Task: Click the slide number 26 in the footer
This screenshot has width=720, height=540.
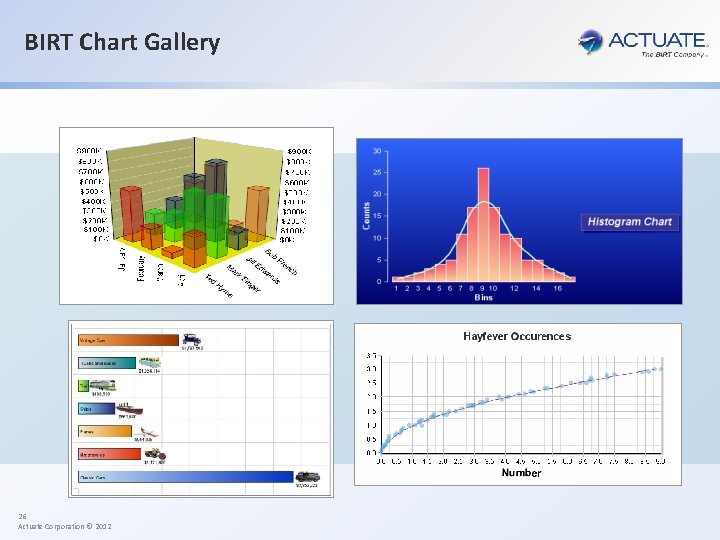Action: (x=22, y=517)
